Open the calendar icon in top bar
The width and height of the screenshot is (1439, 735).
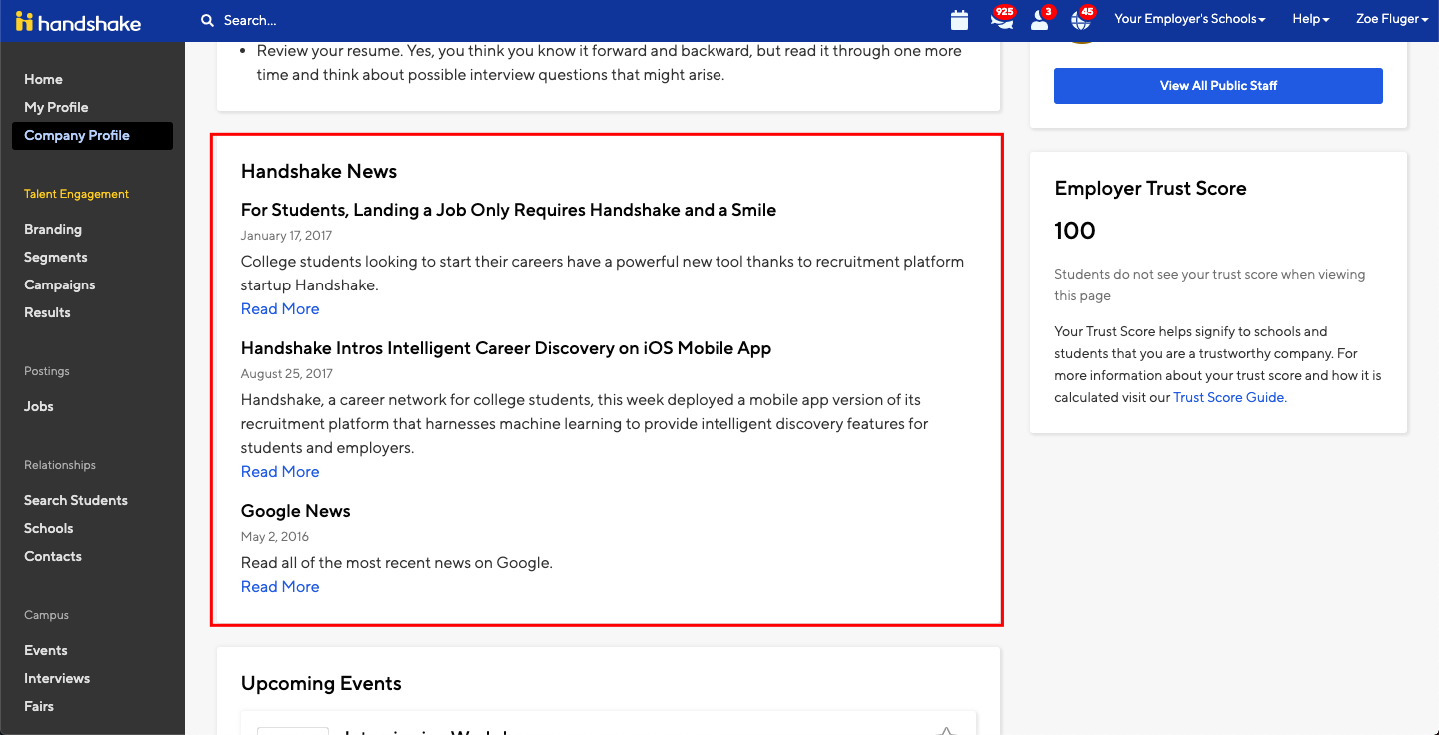tap(959, 20)
